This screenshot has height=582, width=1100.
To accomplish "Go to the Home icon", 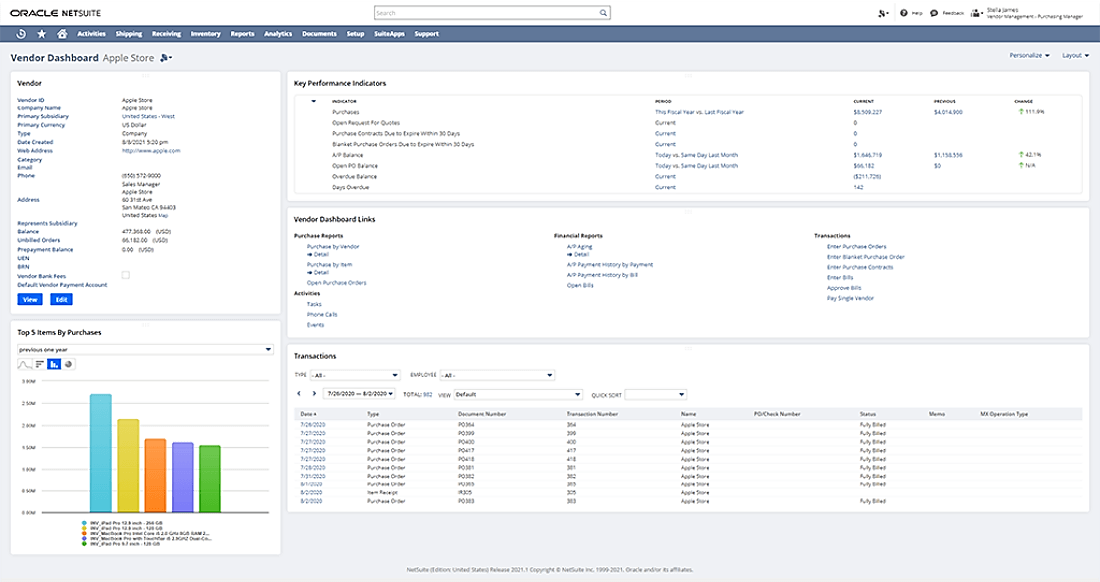I will coord(62,33).
